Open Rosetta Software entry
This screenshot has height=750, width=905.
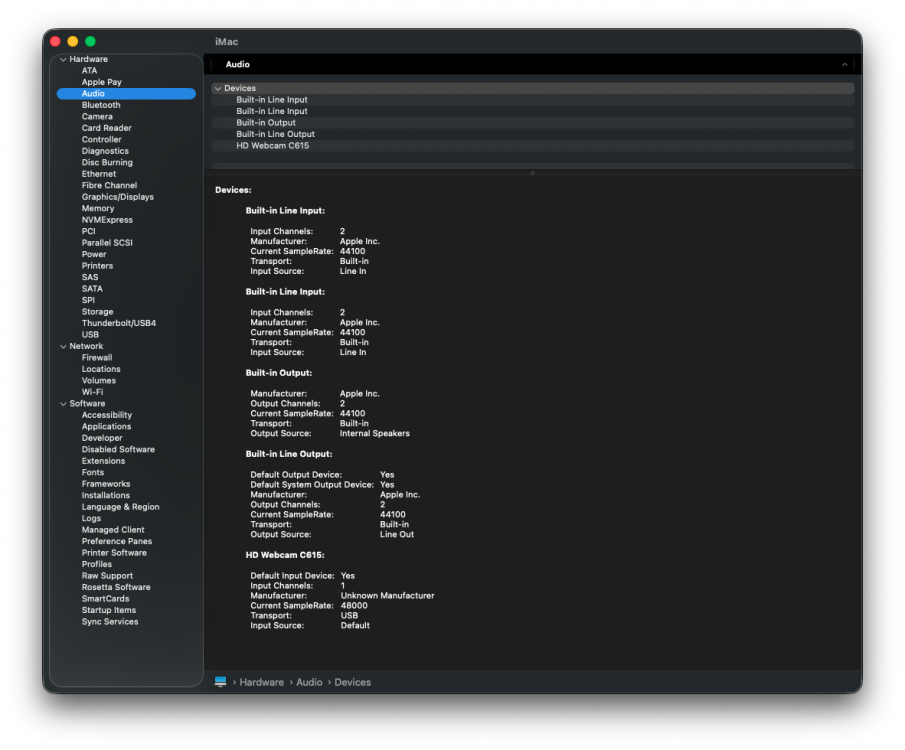116,588
